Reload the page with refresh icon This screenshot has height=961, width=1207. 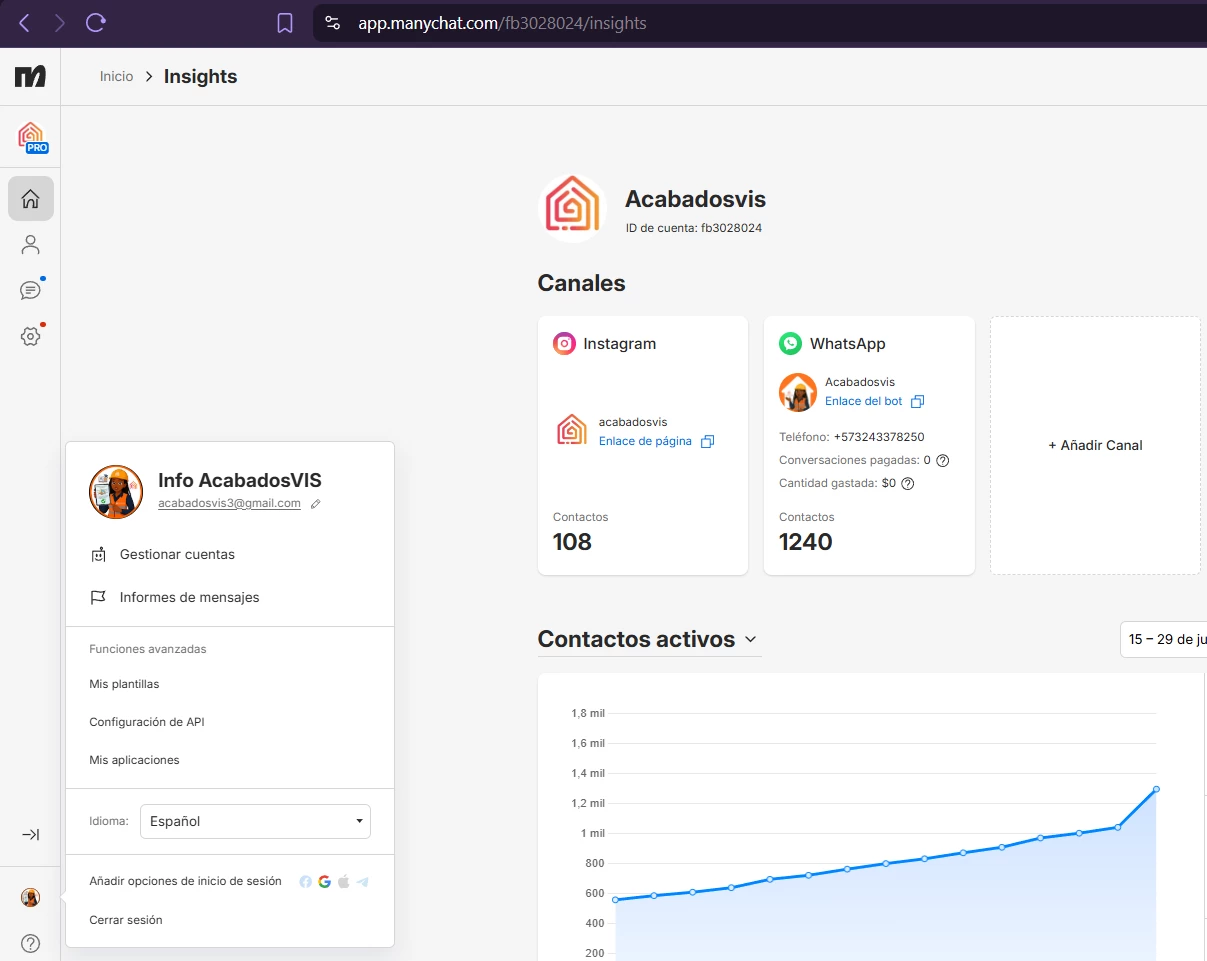click(x=96, y=22)
